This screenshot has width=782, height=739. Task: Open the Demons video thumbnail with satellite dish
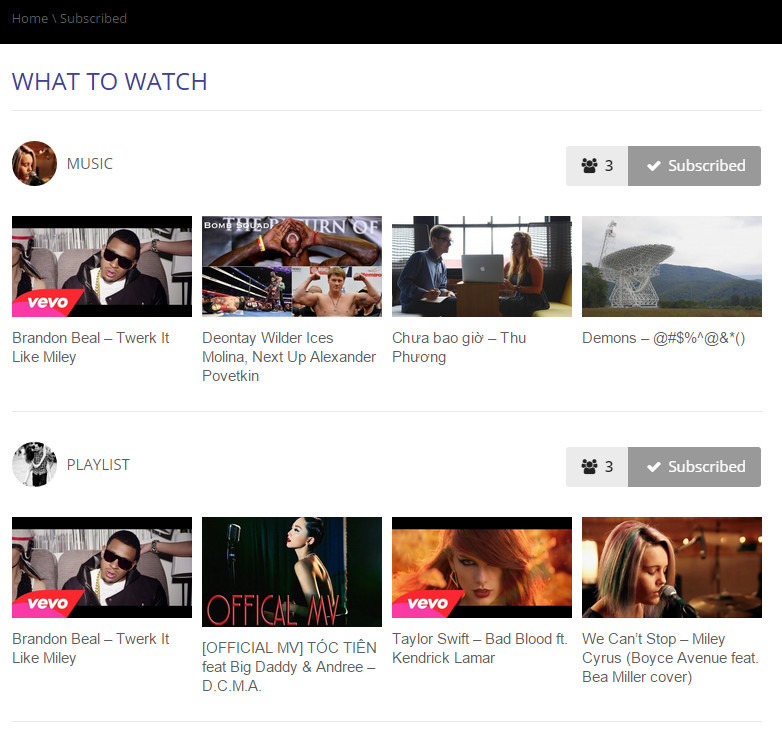pyautogui.click(x=672, y=266)
